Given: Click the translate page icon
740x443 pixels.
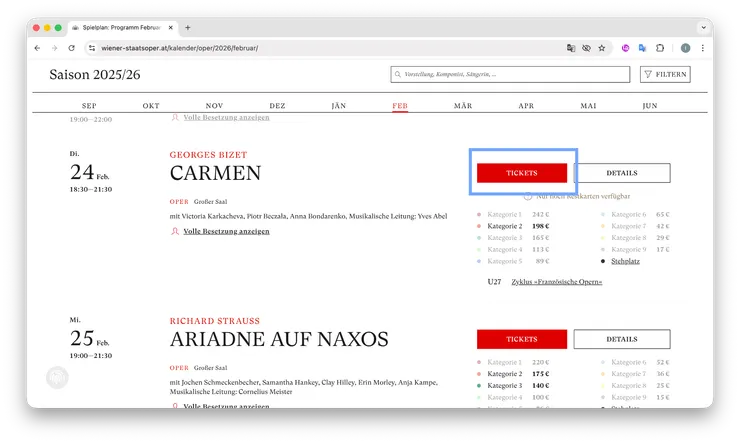Looking at the screenshot, I should coord(571,48).
